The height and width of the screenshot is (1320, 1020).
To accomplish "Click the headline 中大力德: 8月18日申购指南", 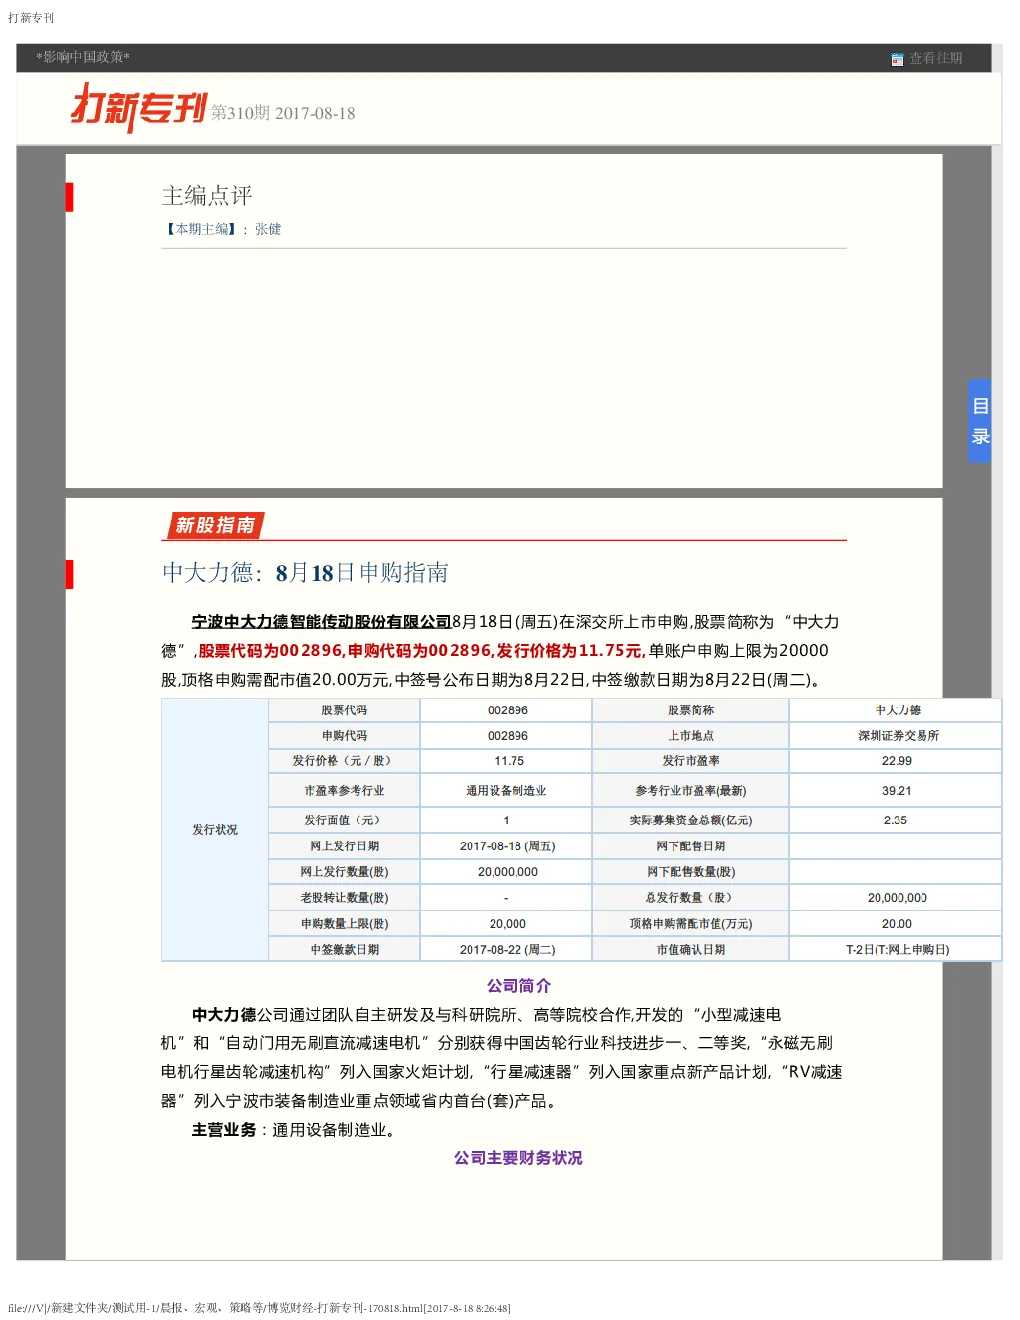I will coord(305,572).
